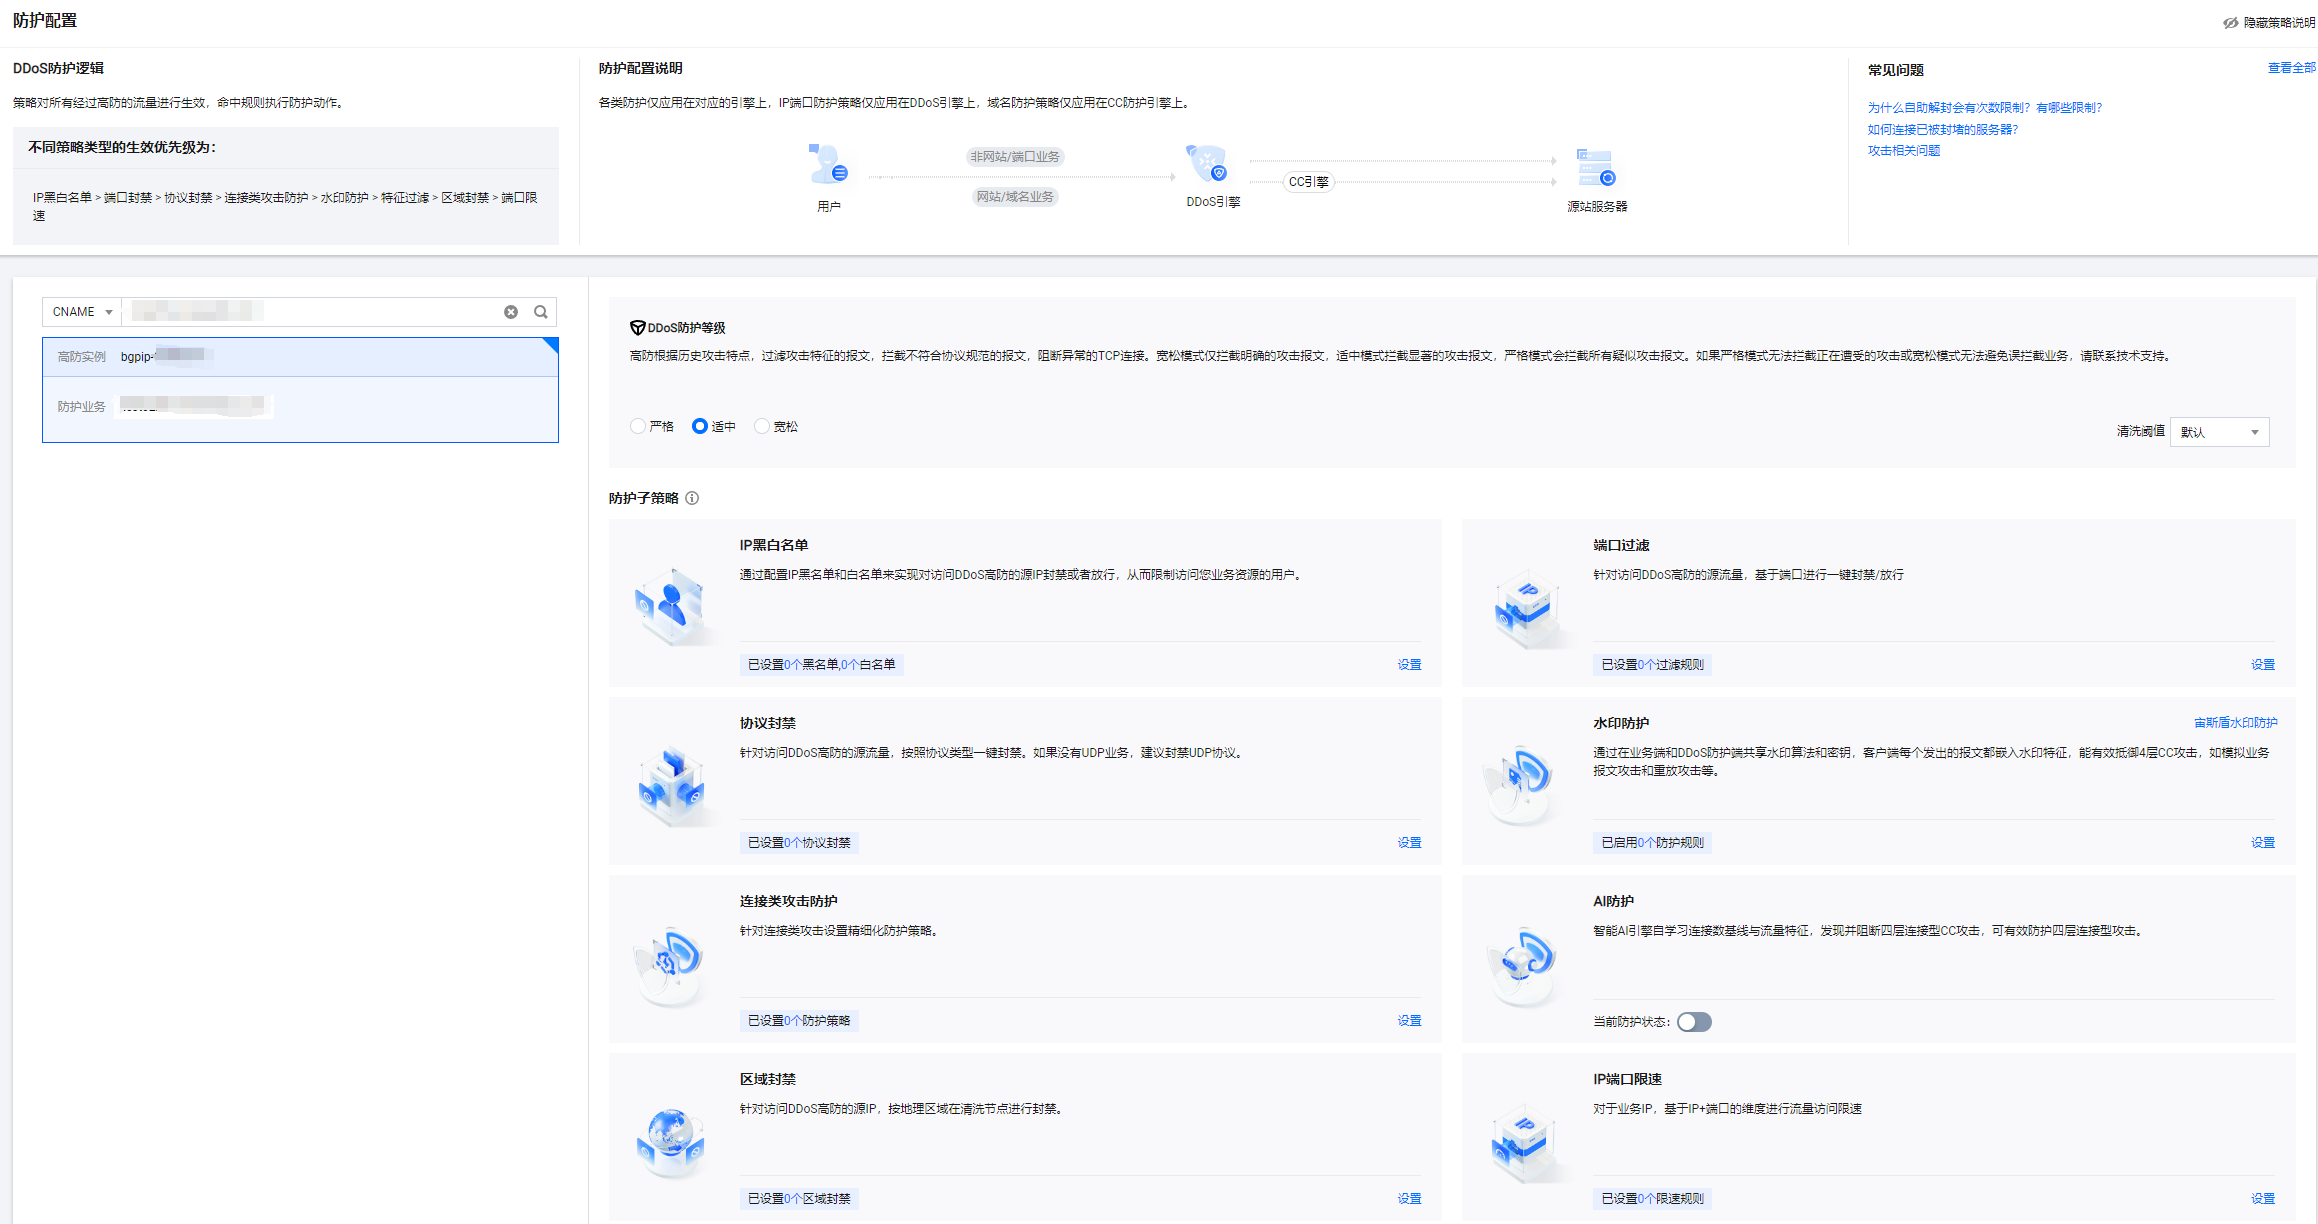2318x1224 pixels.
Task: Expand the 清洗阈值 默认 dropdown
Action: click(2219, 432)
